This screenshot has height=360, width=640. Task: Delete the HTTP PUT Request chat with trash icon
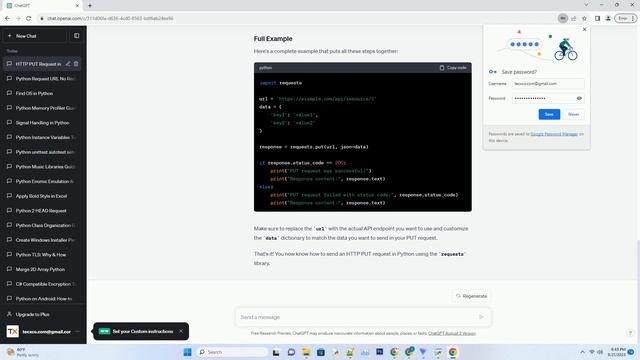click(76, 64)
